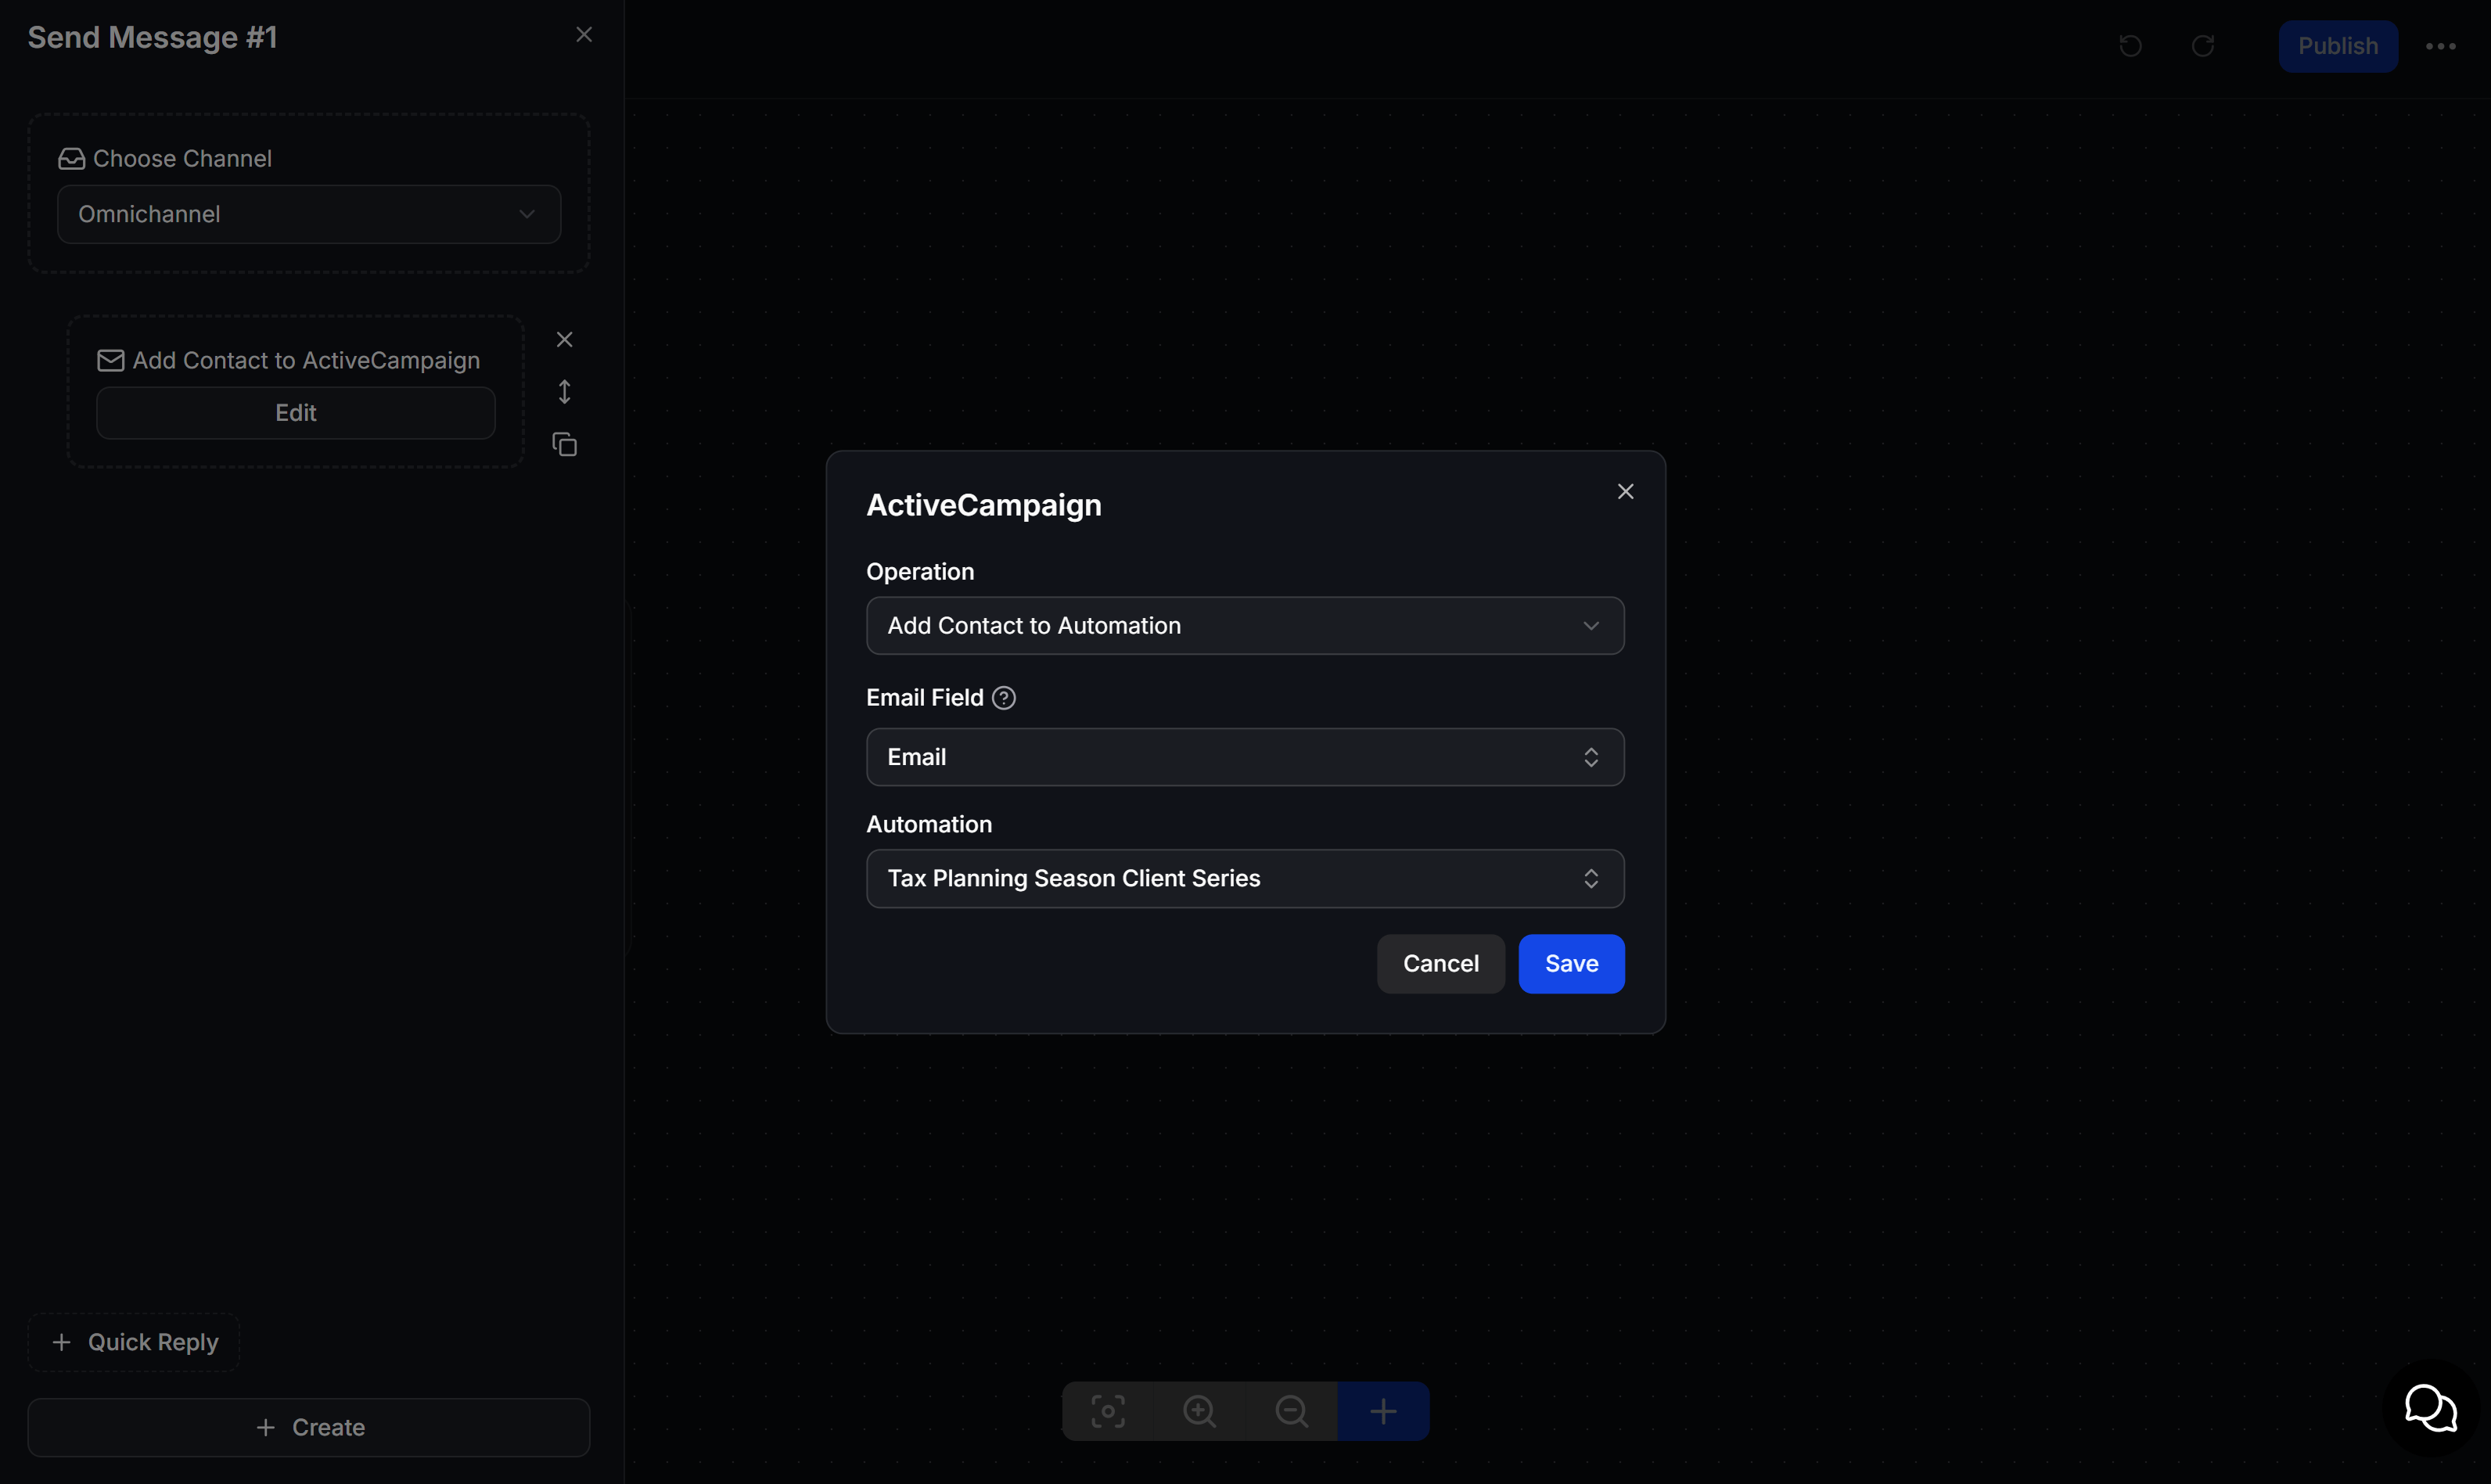Zoom out on the canvas
The width and height of the screenshot is (2491, 1484).
1291,1411
